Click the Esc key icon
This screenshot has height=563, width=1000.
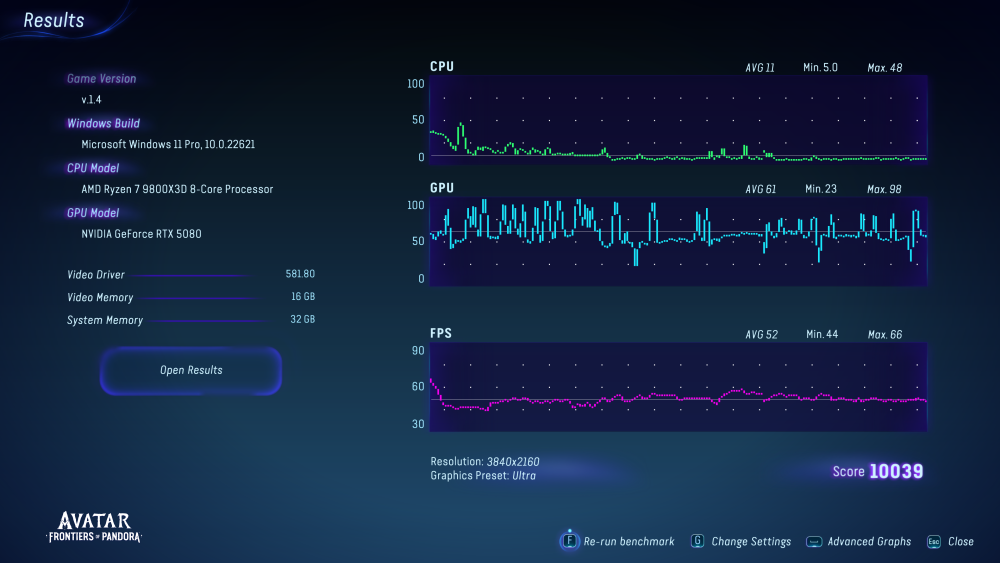click(x=933, y=541)
